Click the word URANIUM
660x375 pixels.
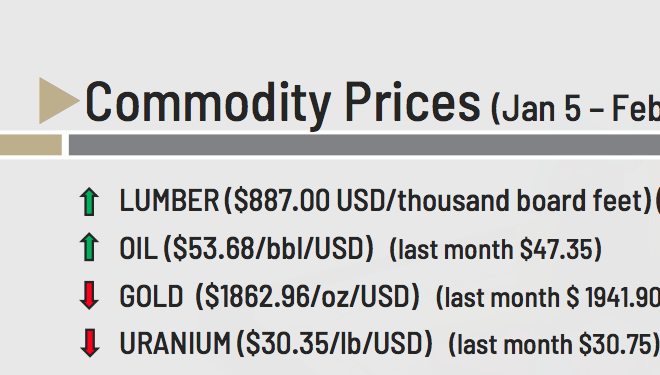tap(175, 343)
